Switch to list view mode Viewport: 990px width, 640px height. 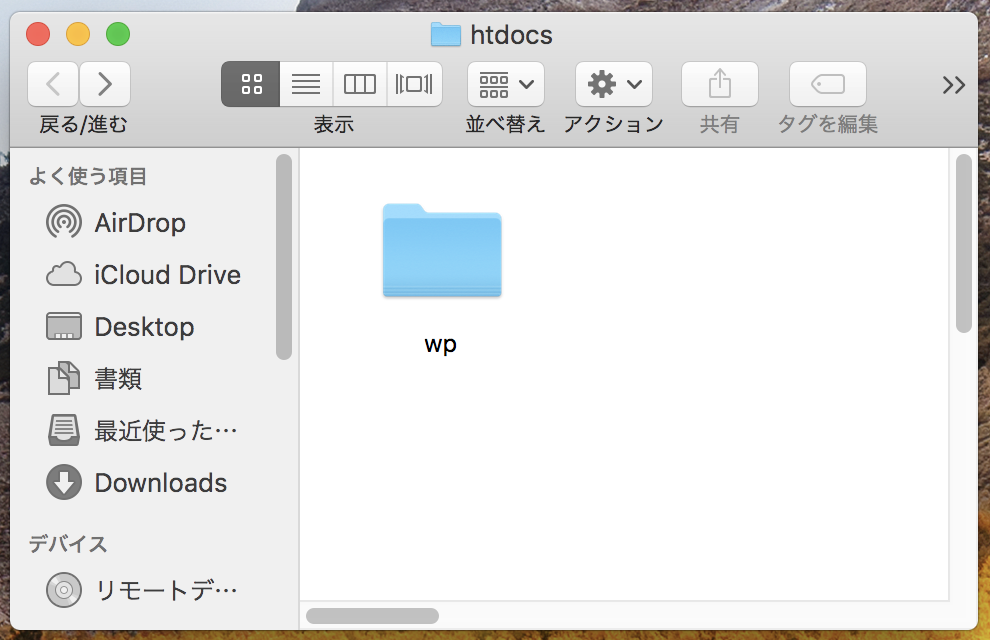(305, 85)
